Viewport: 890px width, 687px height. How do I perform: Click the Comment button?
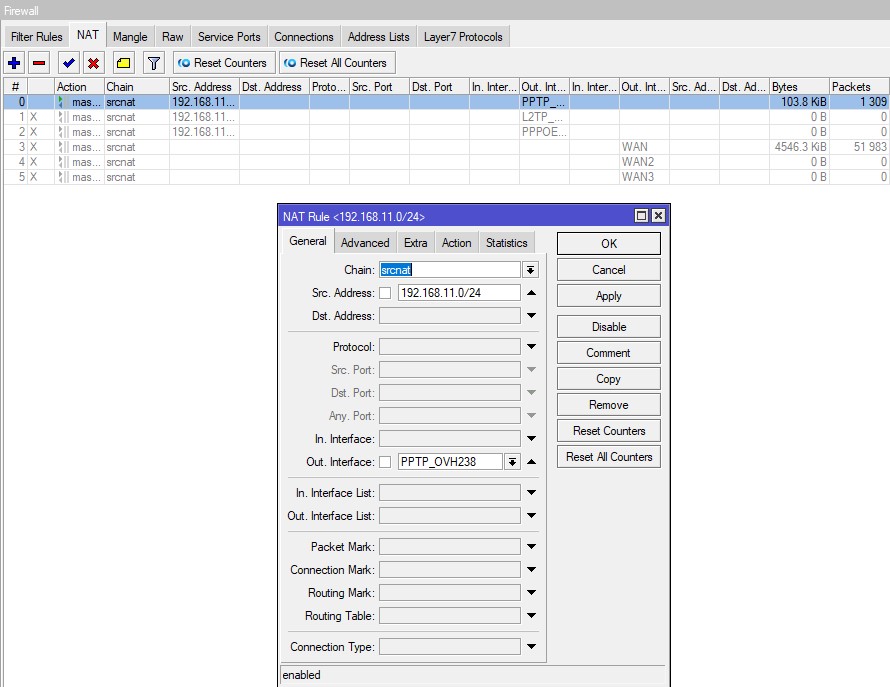click(x=608, y=353)
